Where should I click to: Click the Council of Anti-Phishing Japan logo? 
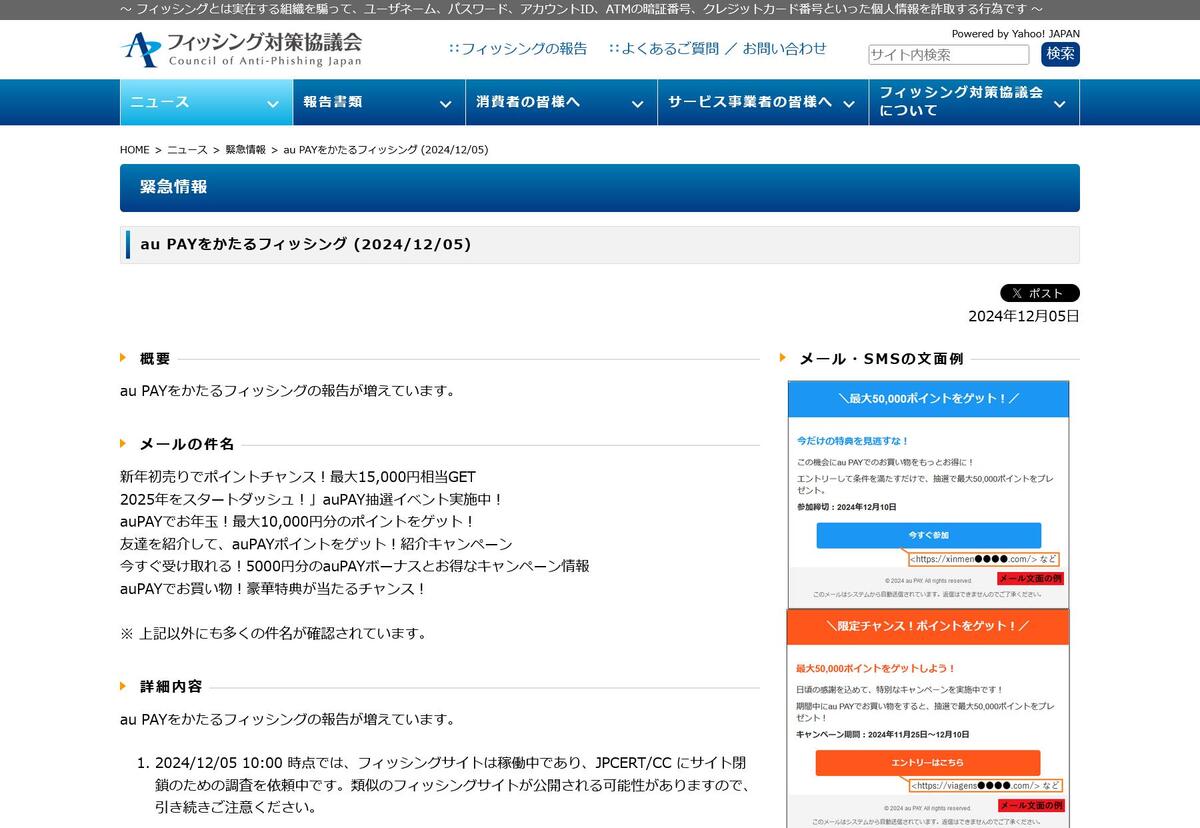click(x=241, y=49)
